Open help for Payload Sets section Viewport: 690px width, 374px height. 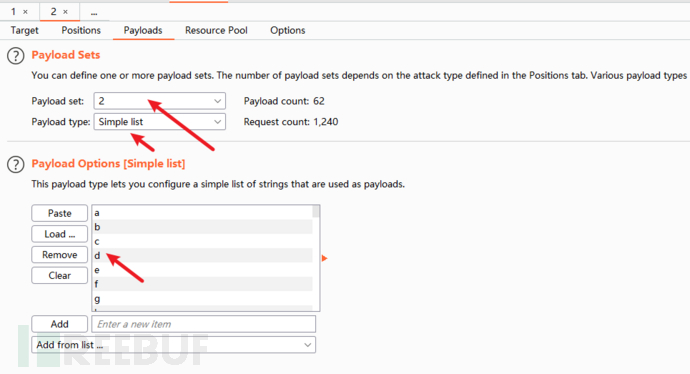16,56
